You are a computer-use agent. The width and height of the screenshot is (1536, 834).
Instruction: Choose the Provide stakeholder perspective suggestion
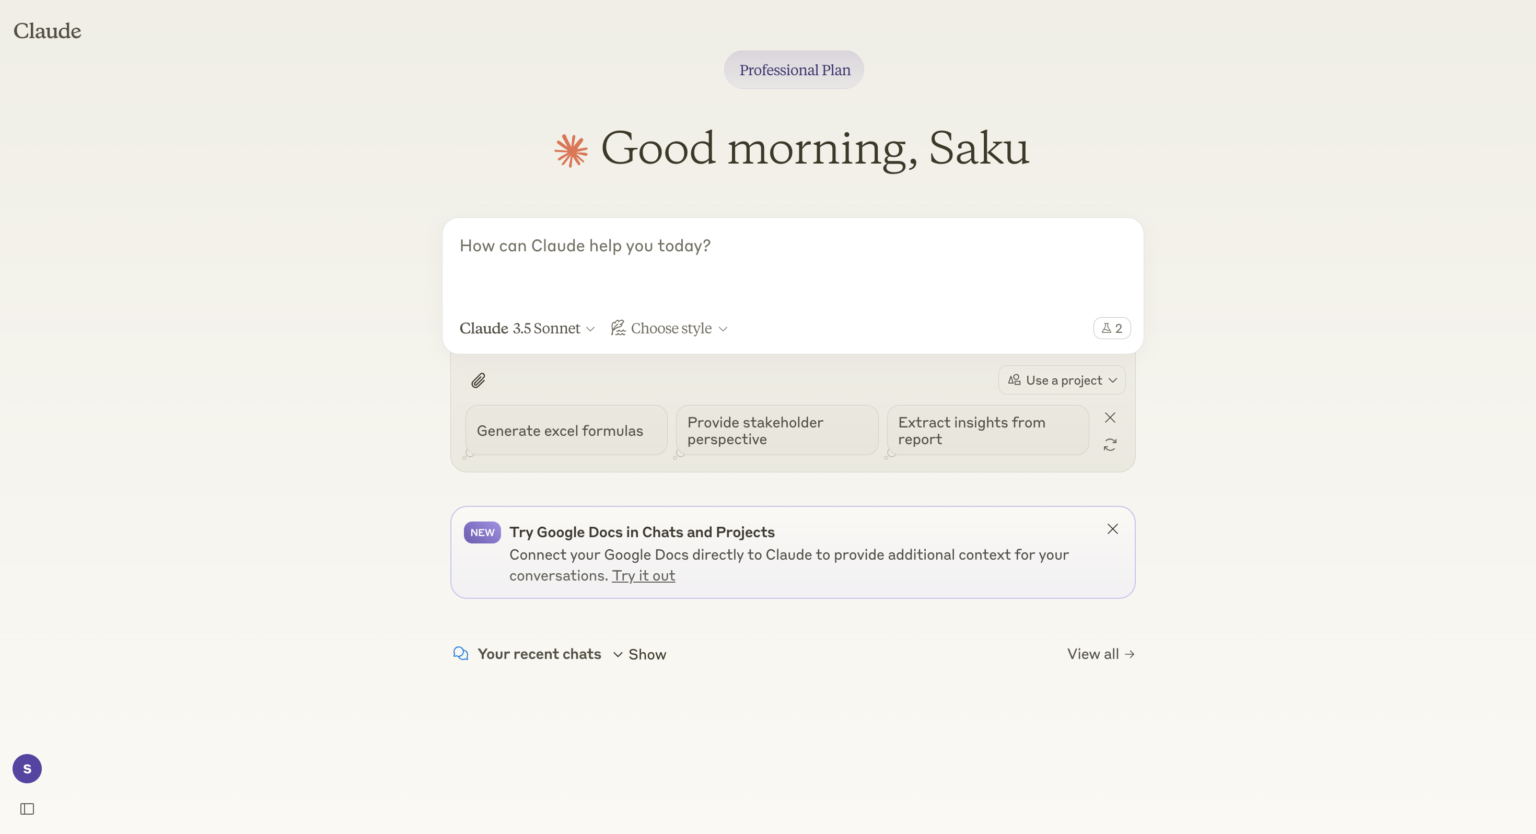click(777, 431)
